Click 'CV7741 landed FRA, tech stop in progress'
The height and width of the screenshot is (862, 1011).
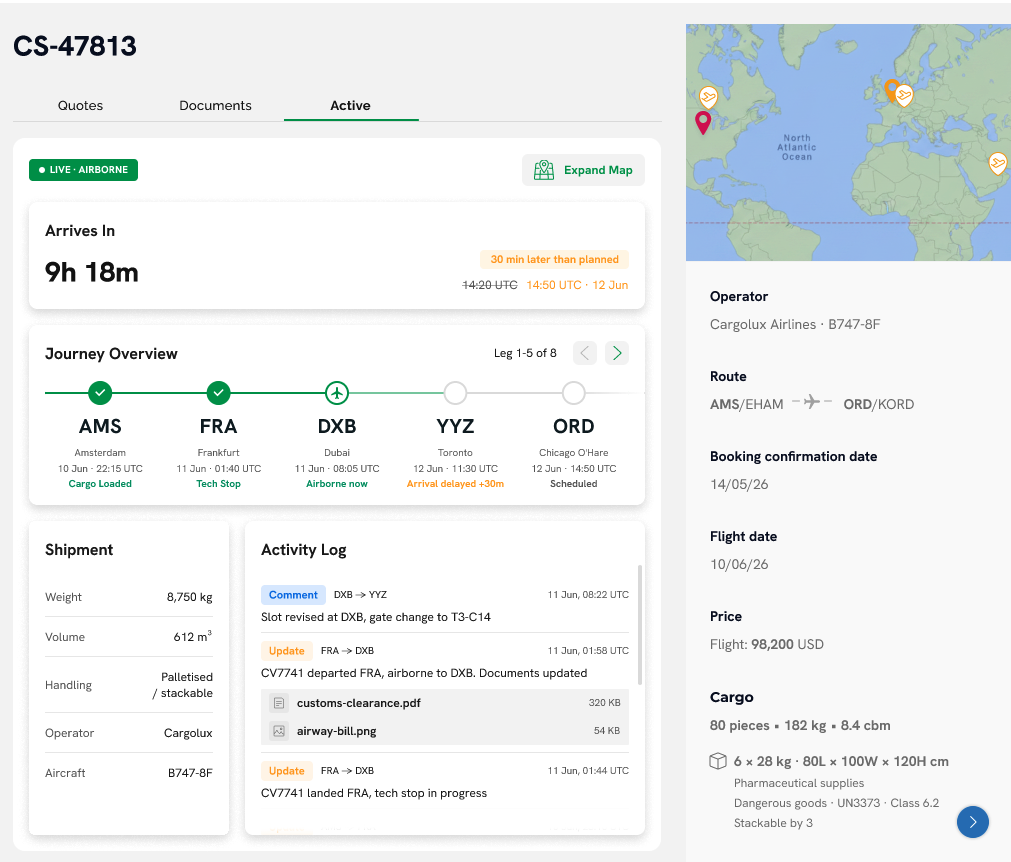point(374,793)
